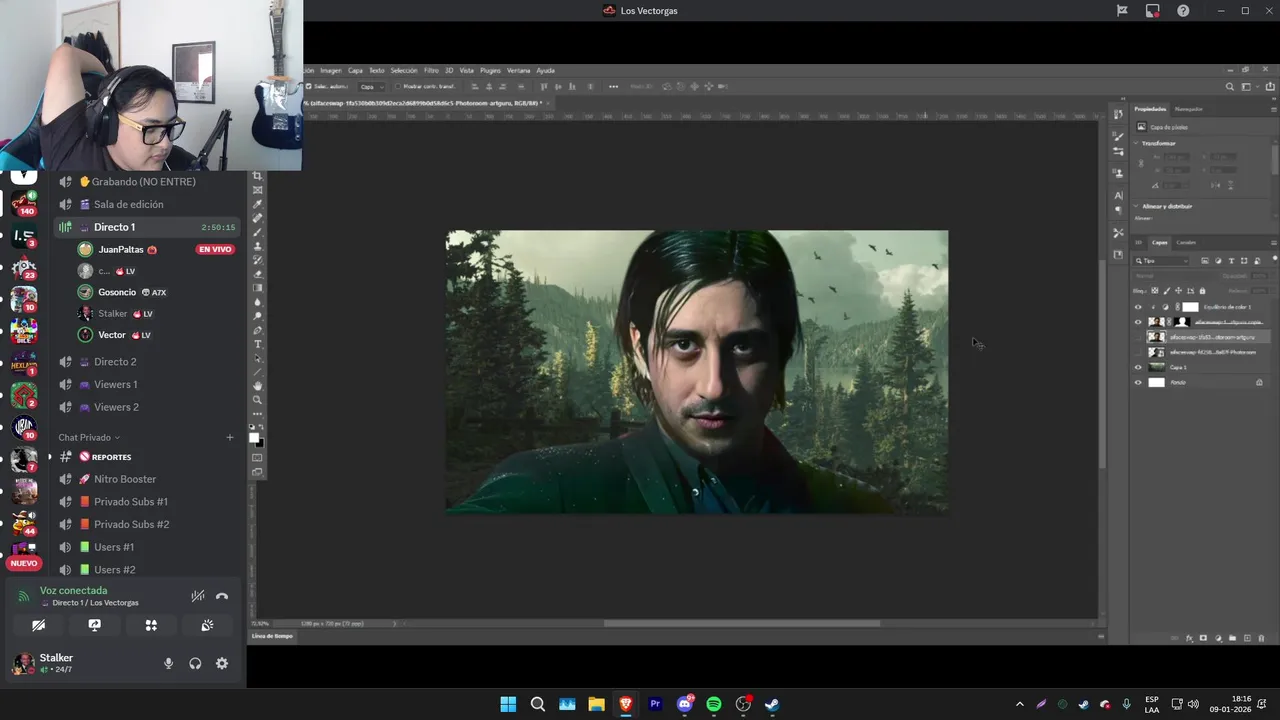Join the Nitro Booster voice channel

(x=146, y=479)
